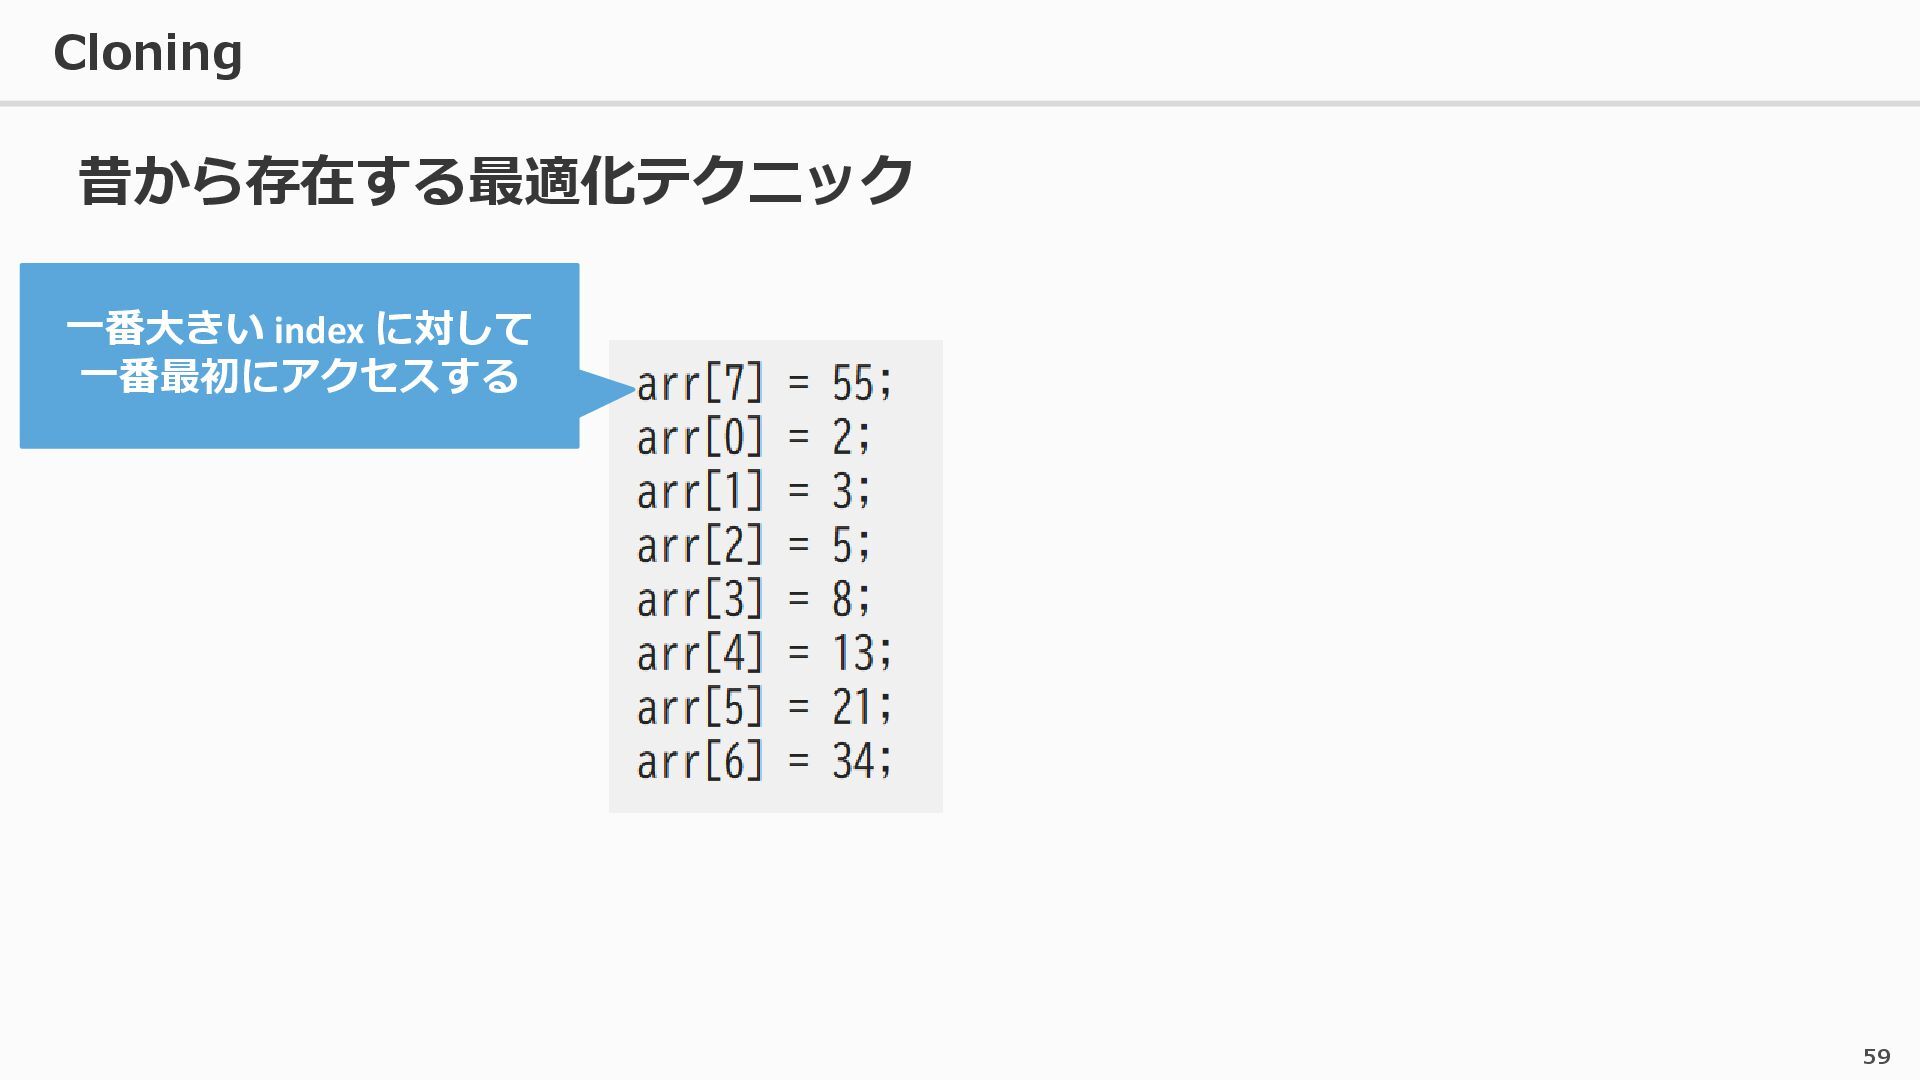Click the code line arr[0] = 2;

tap(753, 438)
